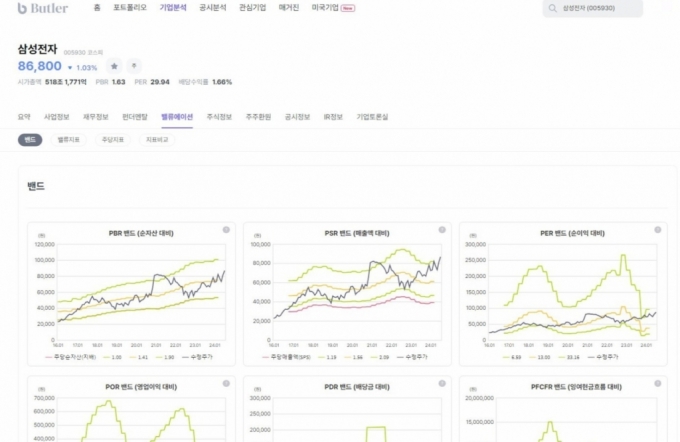Switch to the 재무정보 tab

pyautogui.click(x=96, y=117)
